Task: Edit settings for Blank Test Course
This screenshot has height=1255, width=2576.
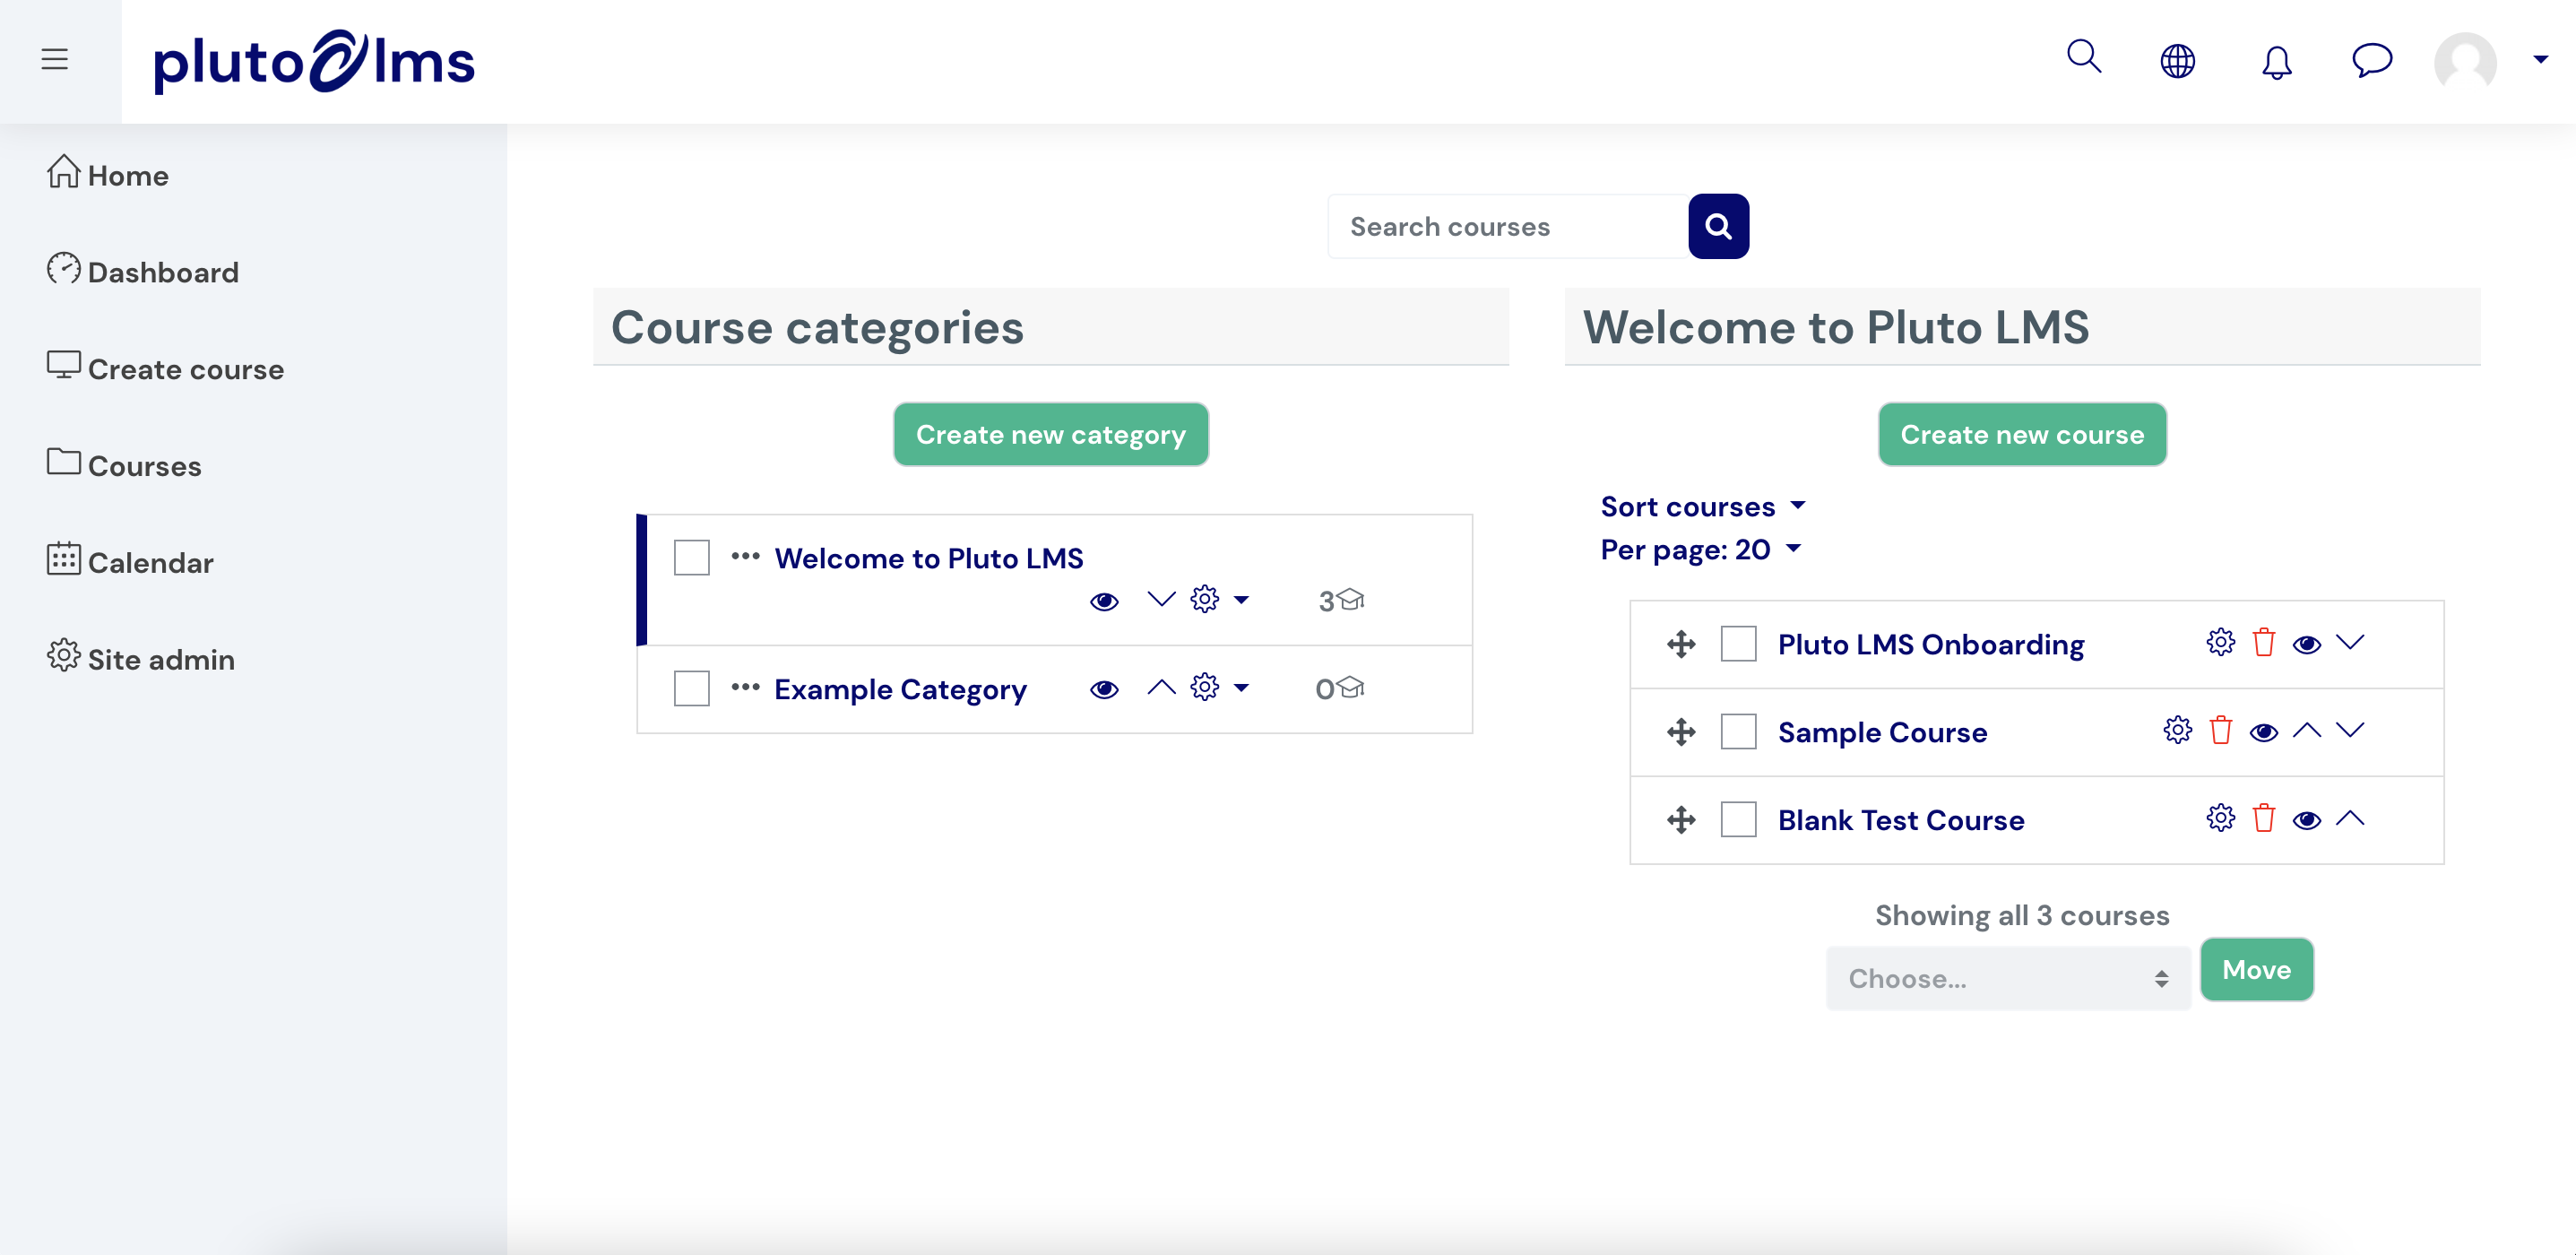Action: click(x=2221, y=818)
